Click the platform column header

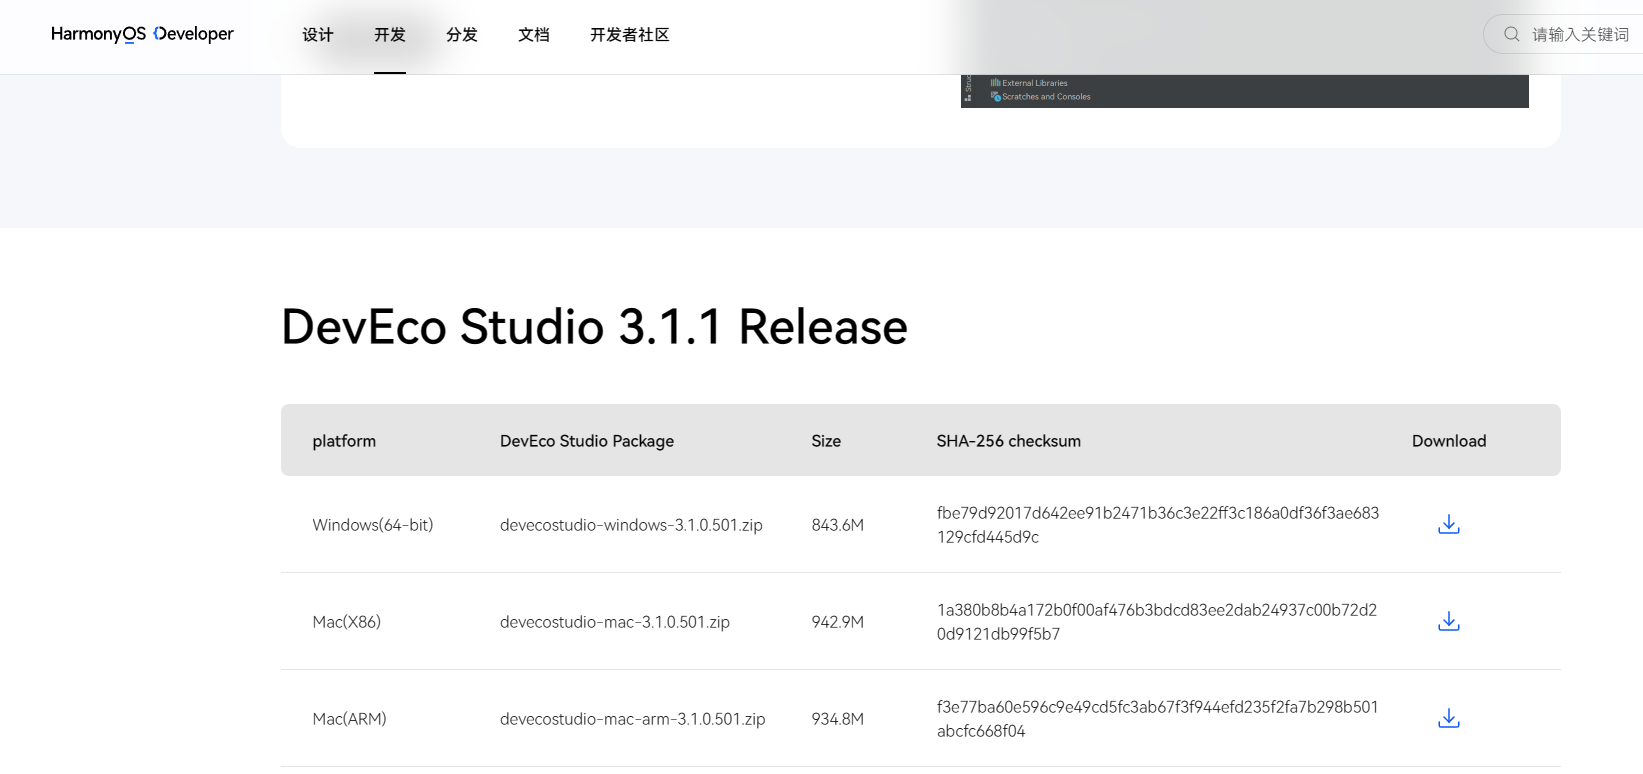(x=344, y=441)
